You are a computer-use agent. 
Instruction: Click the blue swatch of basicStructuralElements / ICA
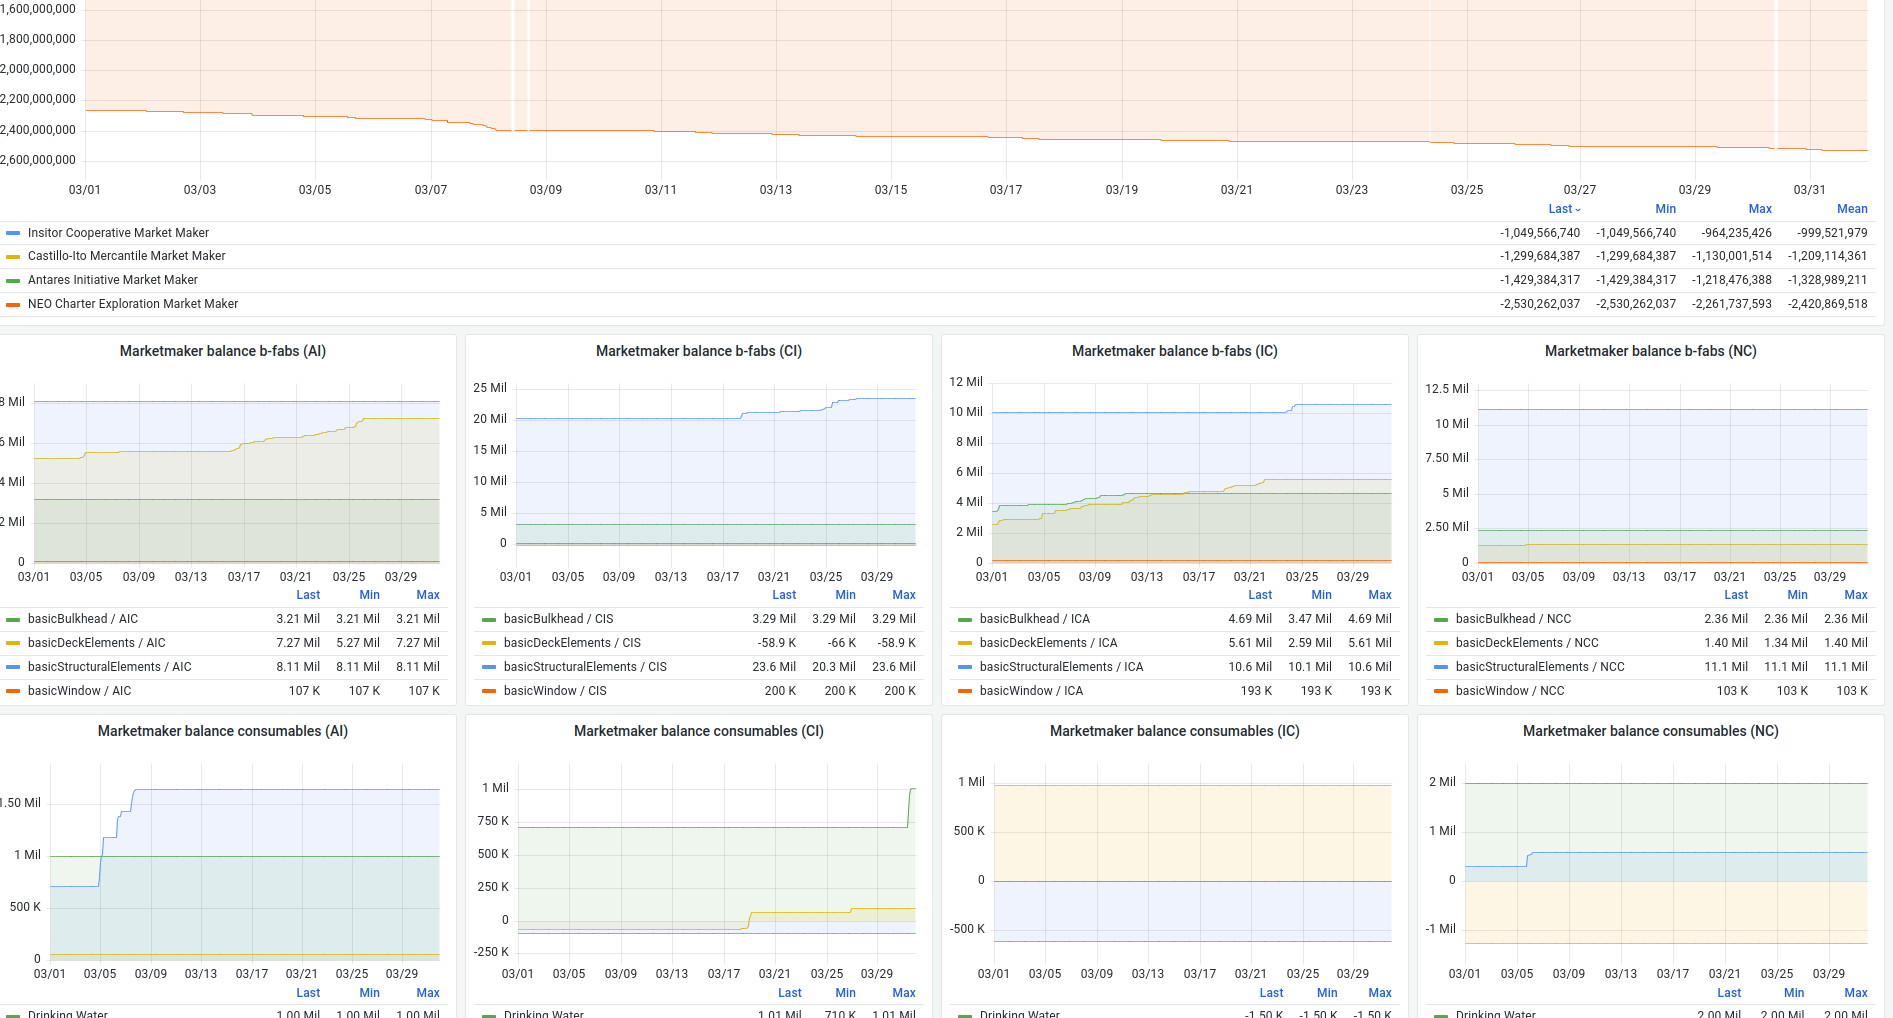tap(965, 668)
